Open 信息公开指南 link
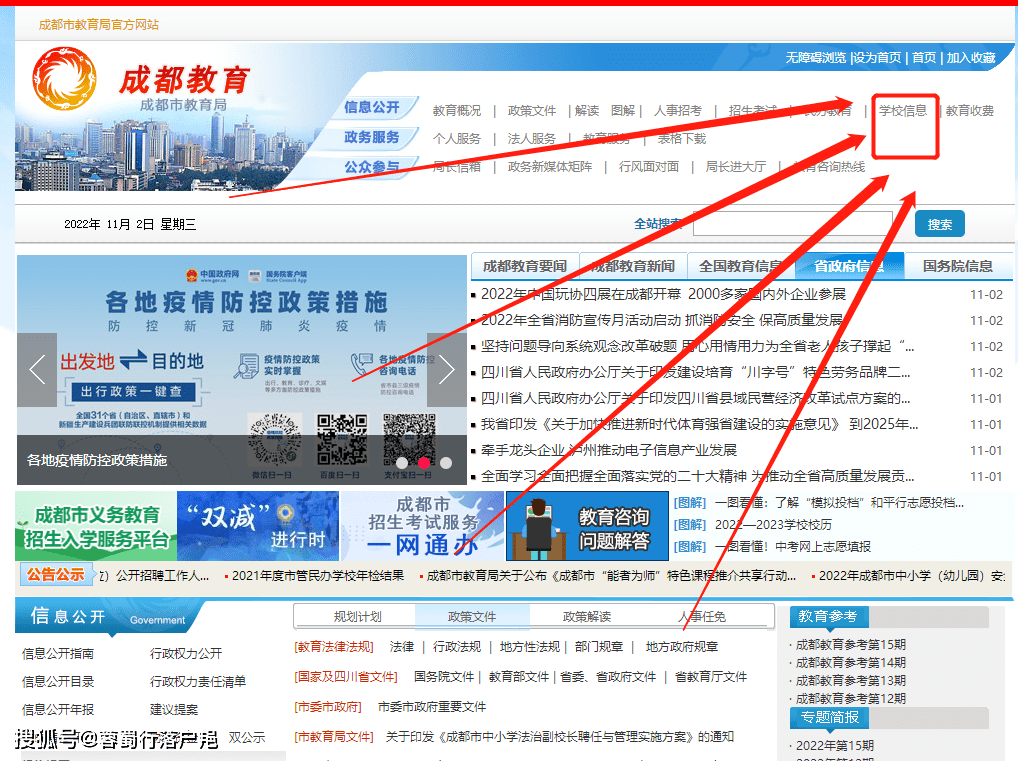Viewport: 1018px width, 761px height. [x=58, y=653]
